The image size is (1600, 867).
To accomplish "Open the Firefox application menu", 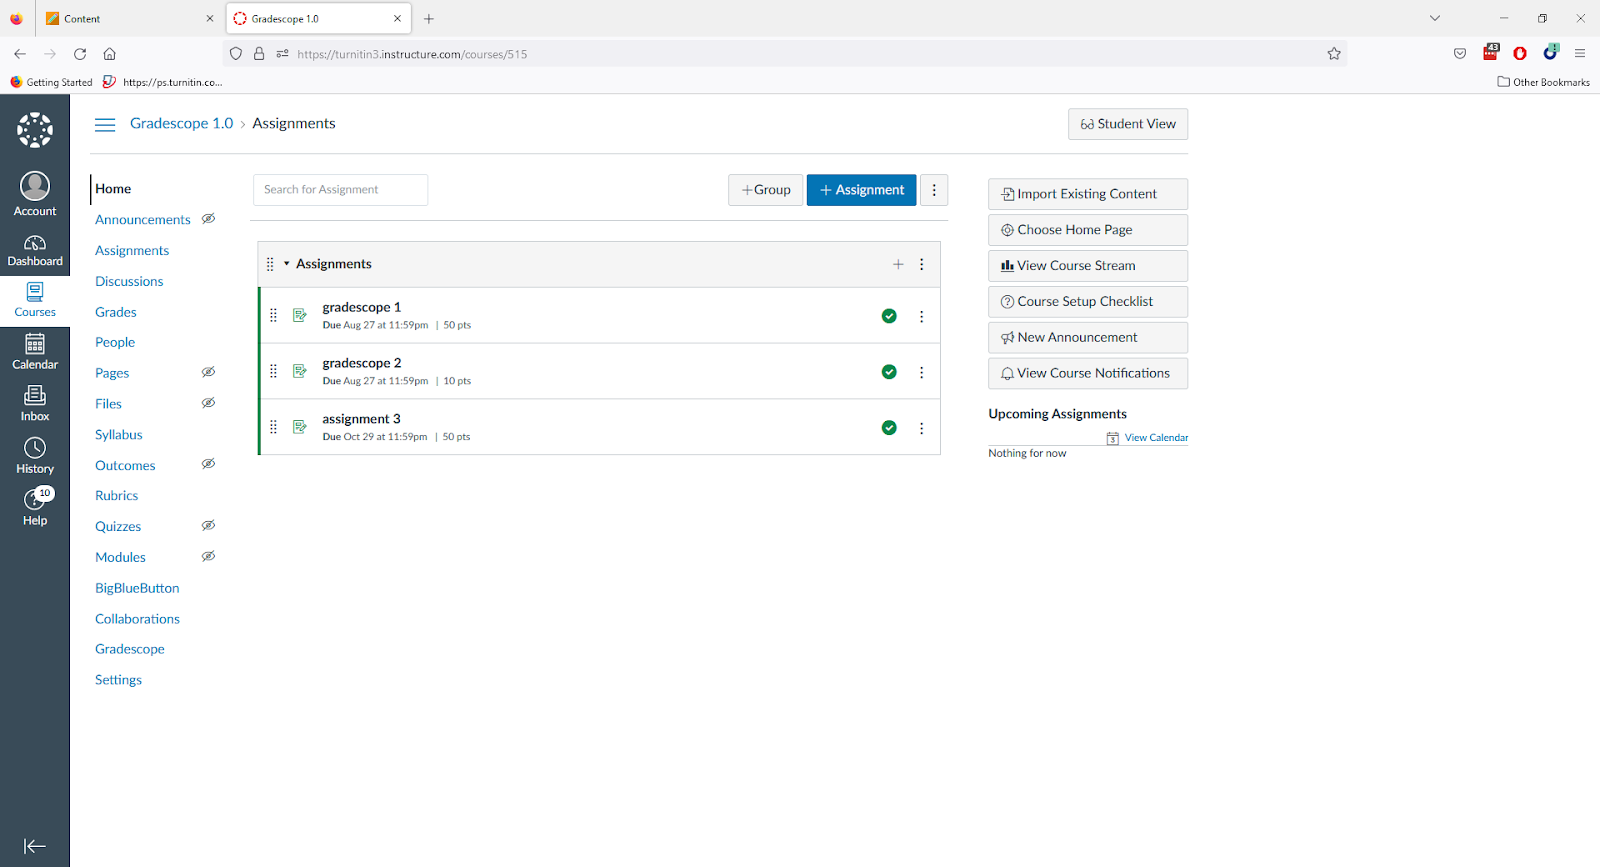I will [1580, 54].
